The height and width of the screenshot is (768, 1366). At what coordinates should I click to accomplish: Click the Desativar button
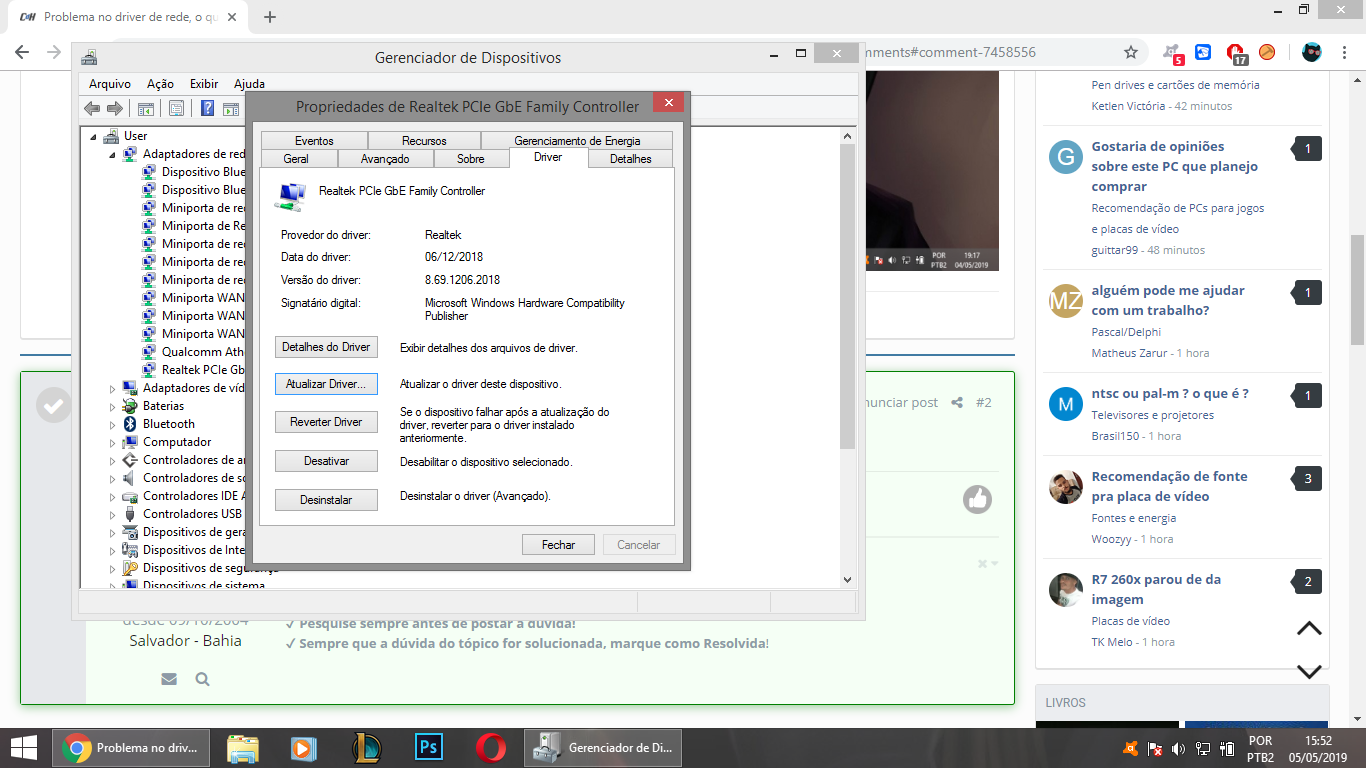[326, 461]
